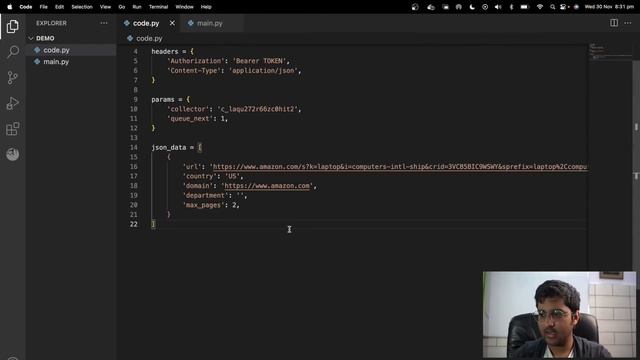The height and width of the screenshot is (360, 640).
Task: Click the round avatar icon in activity bar
Action: click(13, 154)
